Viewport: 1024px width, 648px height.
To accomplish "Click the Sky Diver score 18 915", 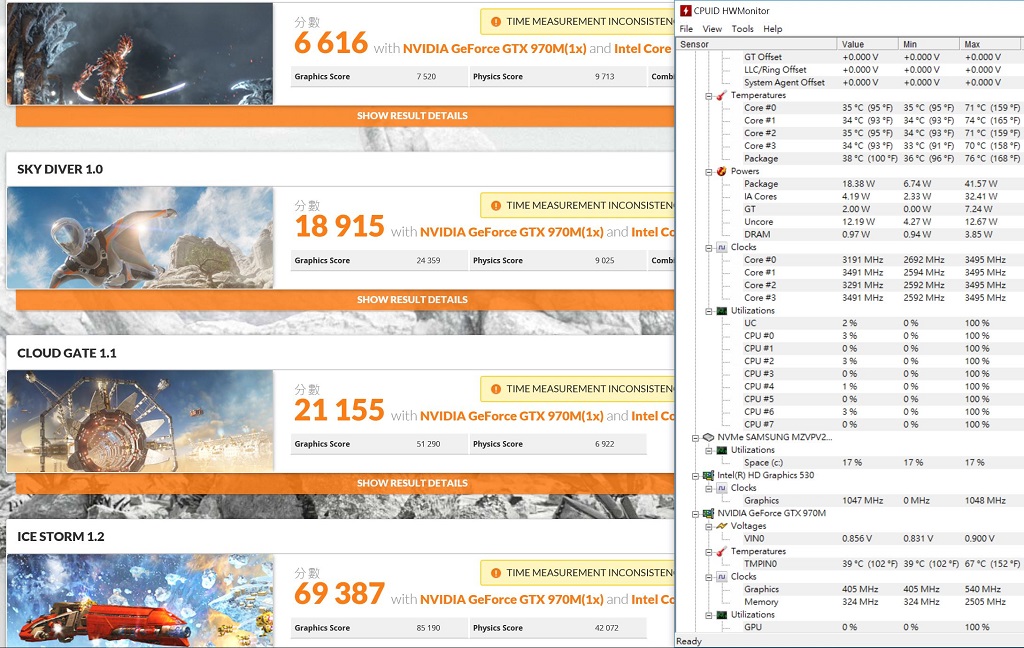I will pyautogui.click(x=340, y=227).
